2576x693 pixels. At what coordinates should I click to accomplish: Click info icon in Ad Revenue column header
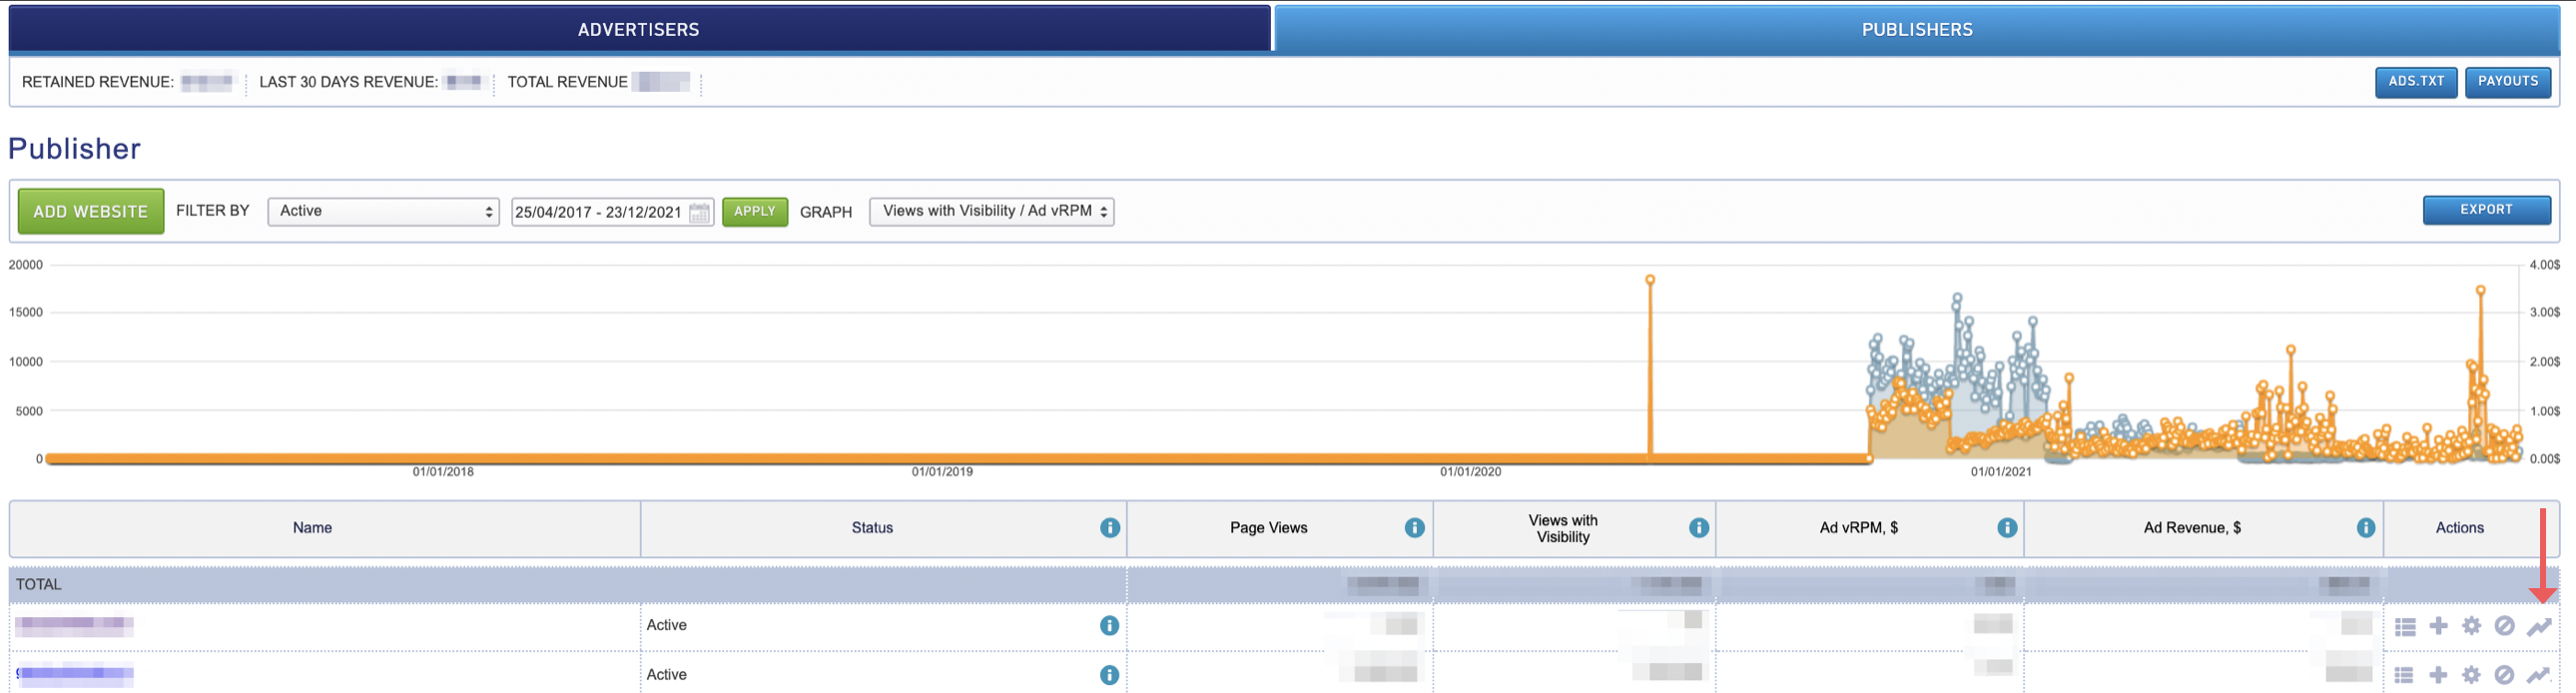2365,528
